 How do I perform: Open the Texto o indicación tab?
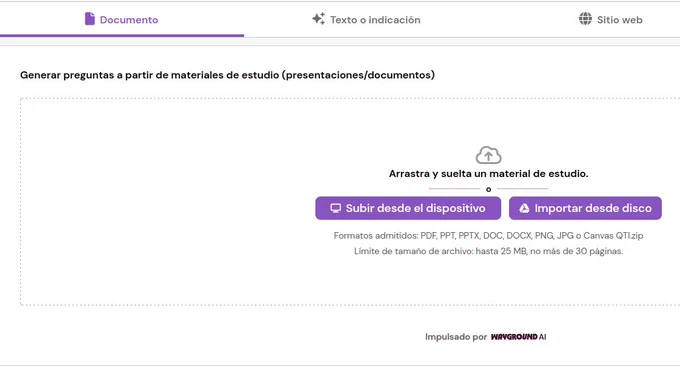pyautogui.click(x=366, y=20)
